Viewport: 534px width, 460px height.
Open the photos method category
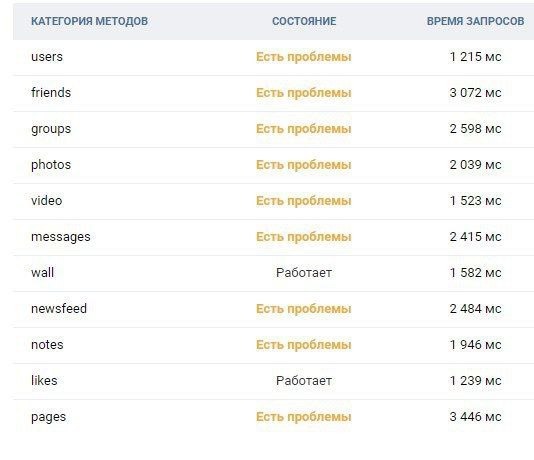[51, 165]
